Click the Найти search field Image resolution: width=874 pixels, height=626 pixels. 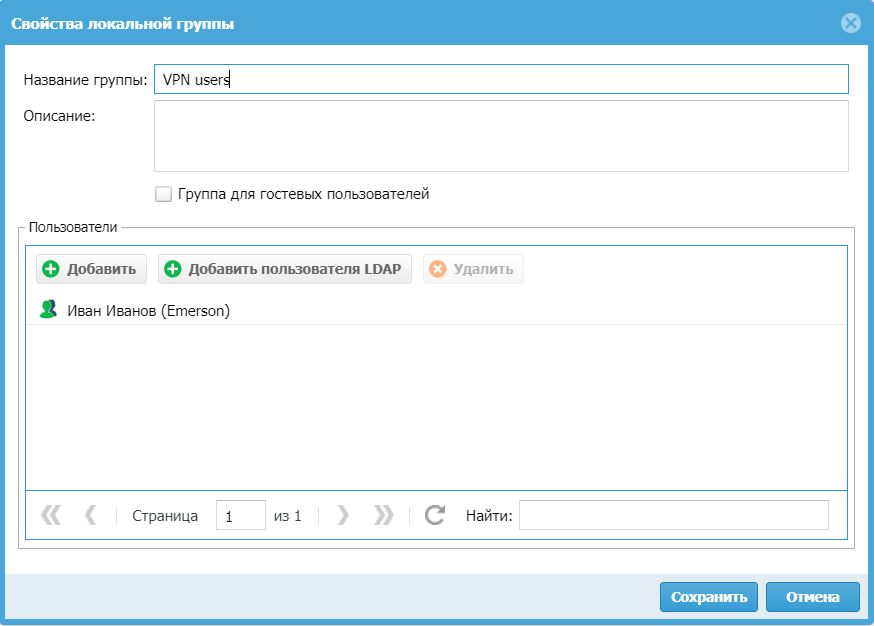[674, 515]
